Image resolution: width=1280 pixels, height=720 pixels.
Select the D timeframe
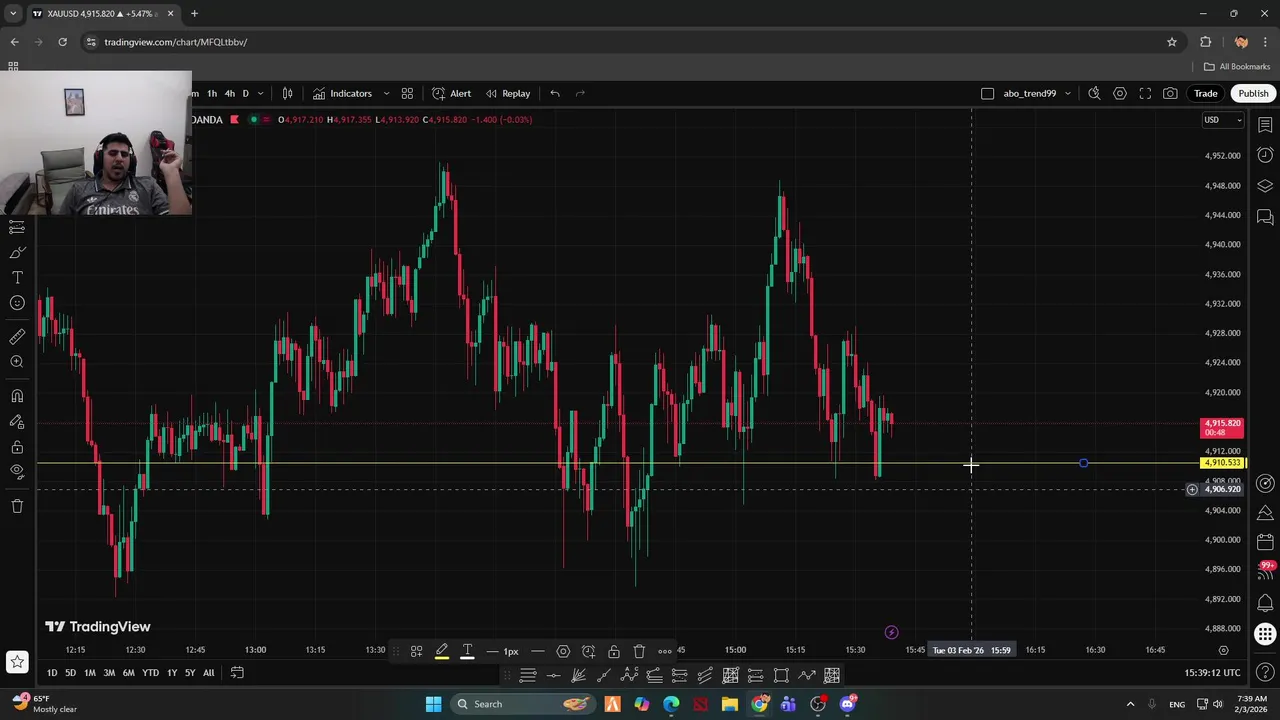click(x=245, y=93)
